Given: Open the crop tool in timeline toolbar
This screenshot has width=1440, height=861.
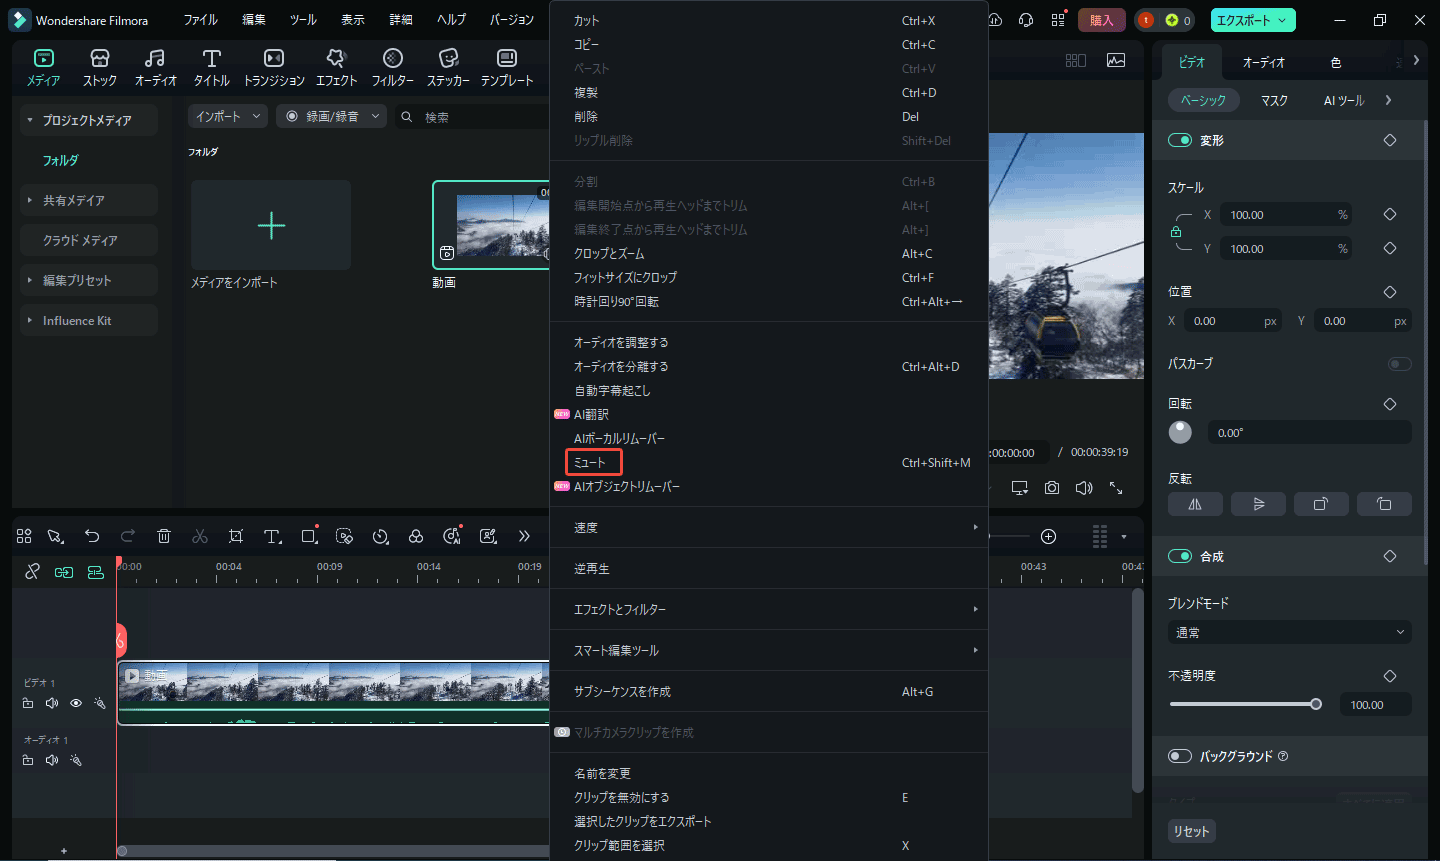Looking at the screenshot, I should tap(236, 537).
